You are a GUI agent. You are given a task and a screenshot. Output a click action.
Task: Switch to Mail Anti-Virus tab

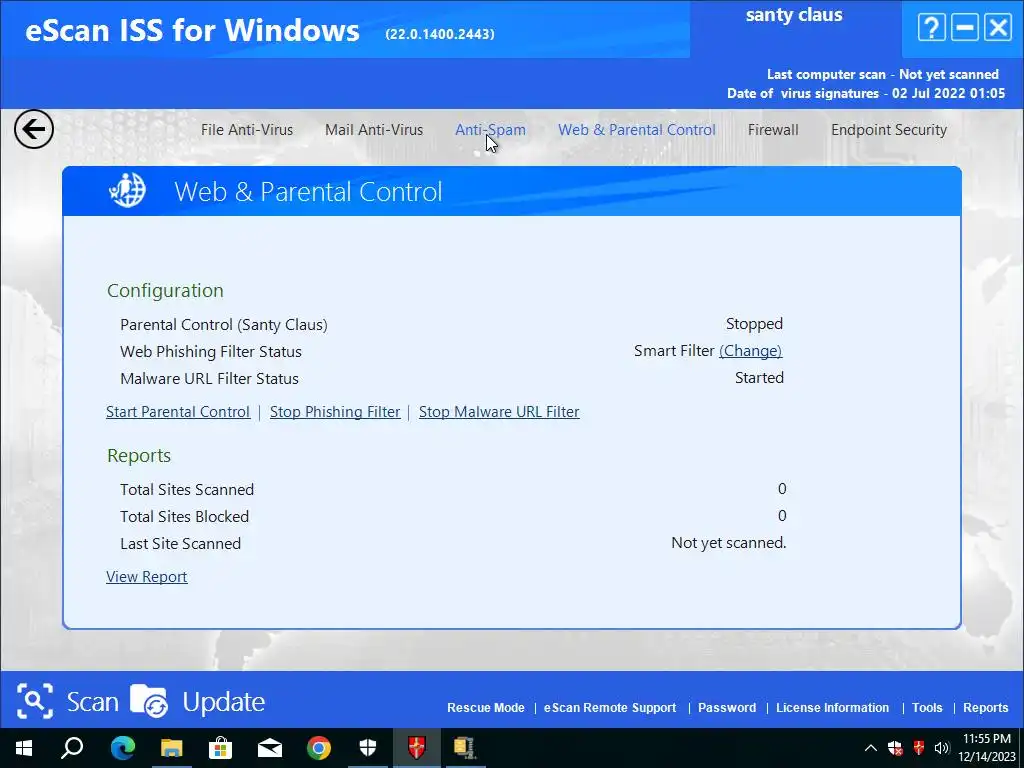374,130
